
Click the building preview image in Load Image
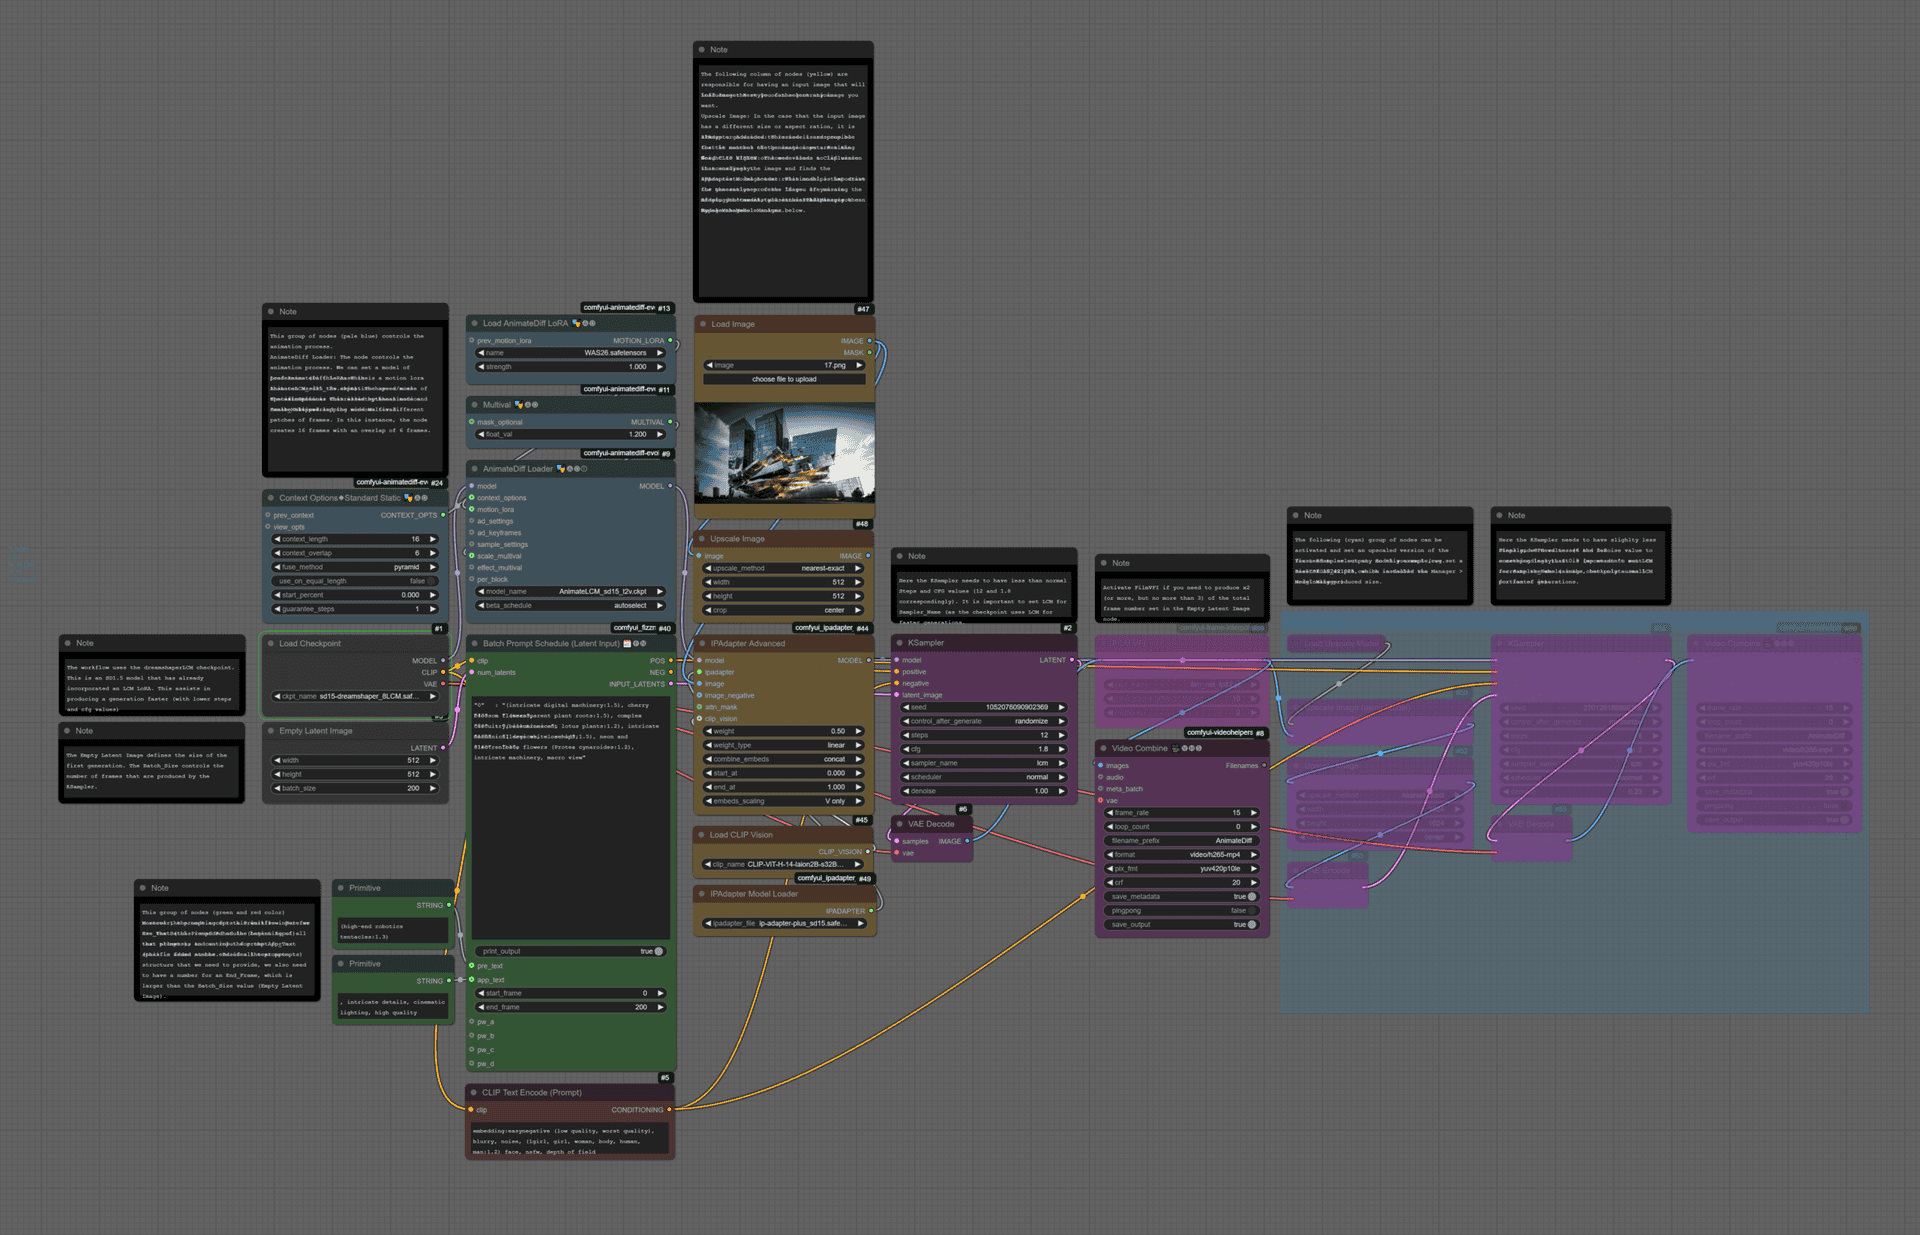click(x=784, y=454)
